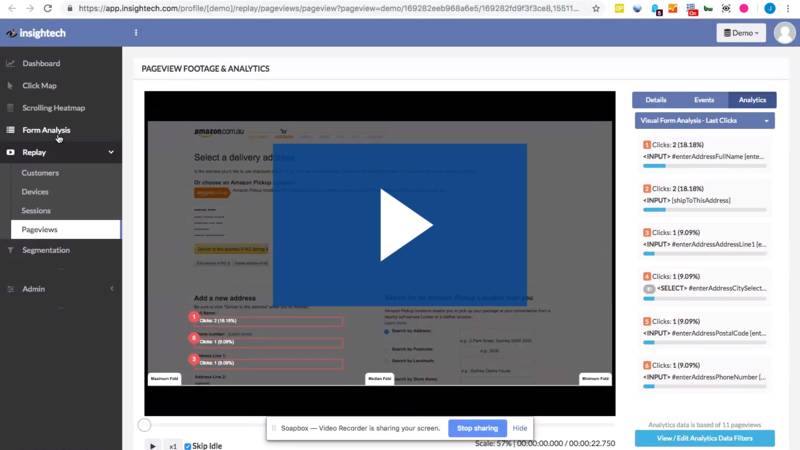Toggle the eye icon beside enterAddressCitySelect
Viewport: 800px width, 450px height.
pyautogui.click(x=649, y=289)
